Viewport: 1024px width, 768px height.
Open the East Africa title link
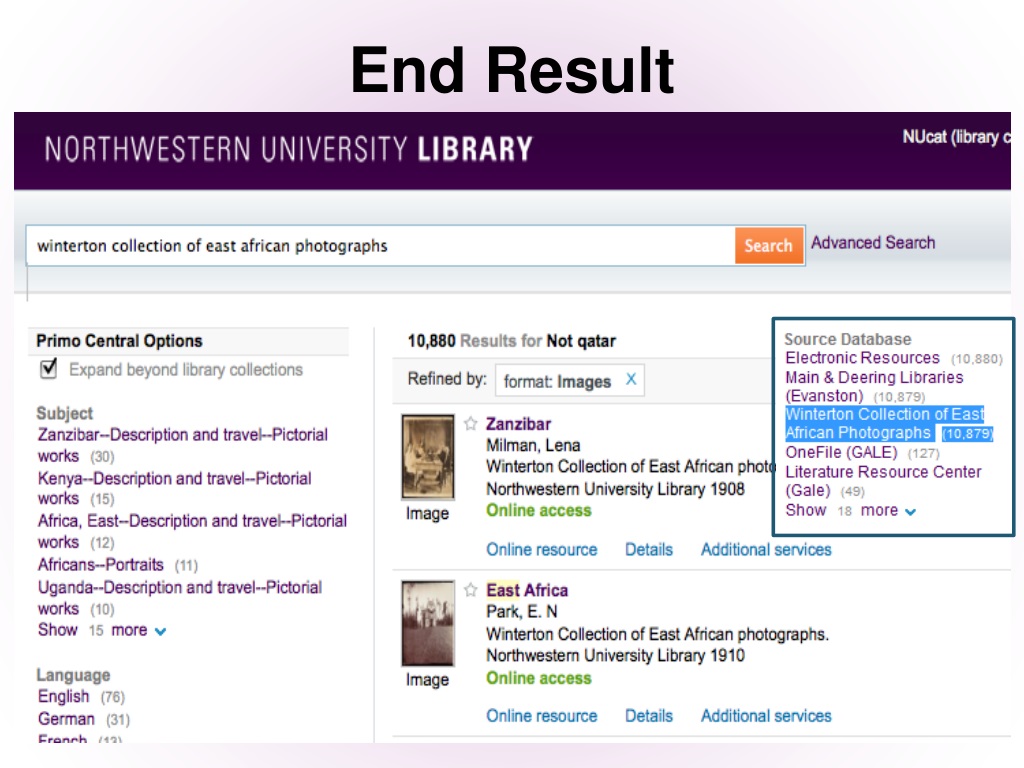point(527,590)
